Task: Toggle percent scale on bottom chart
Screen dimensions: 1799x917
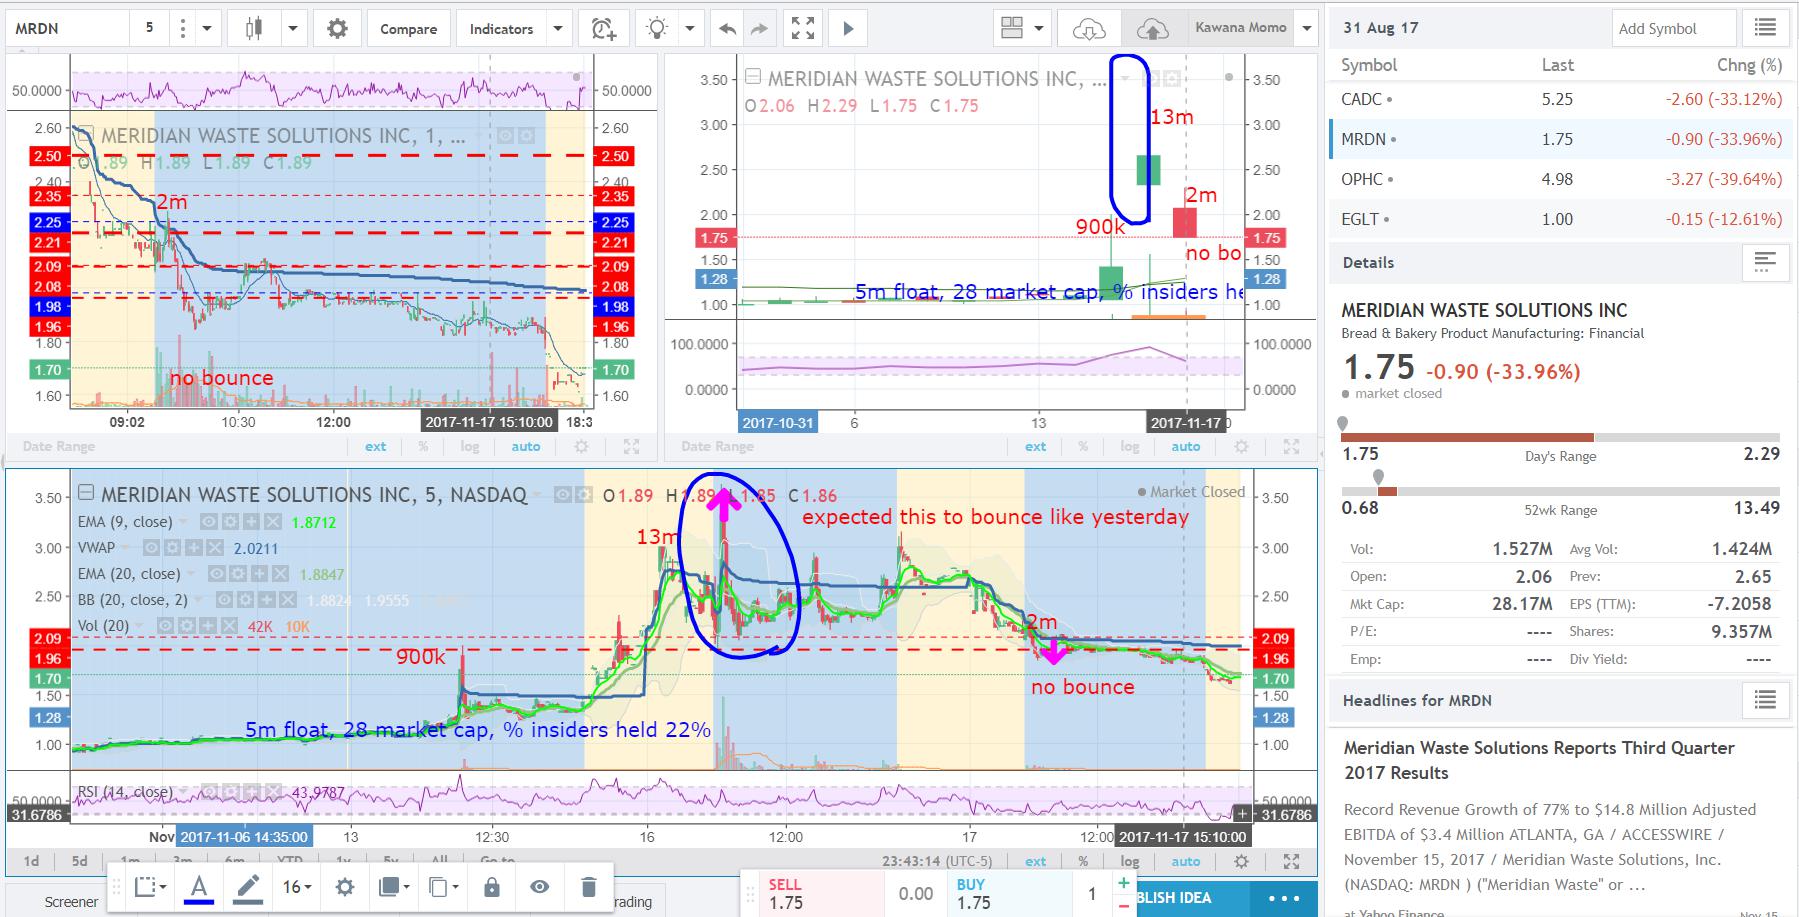Action: pos(1083,861)
